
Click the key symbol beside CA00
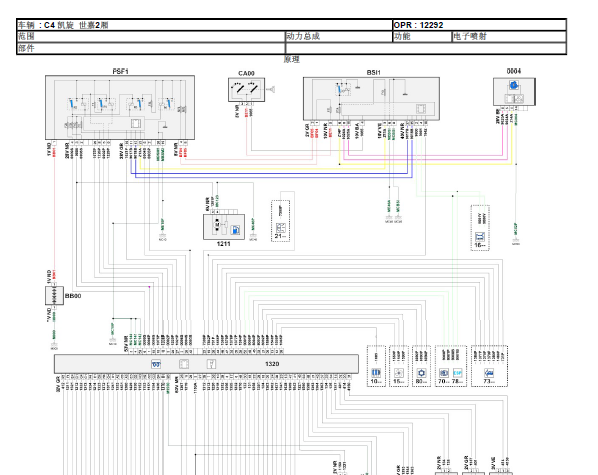click(x=270, y=89)
